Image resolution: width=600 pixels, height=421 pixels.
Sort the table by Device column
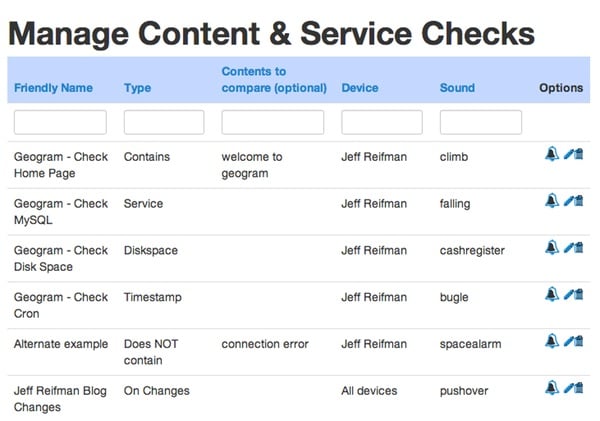tap(360, 88)
